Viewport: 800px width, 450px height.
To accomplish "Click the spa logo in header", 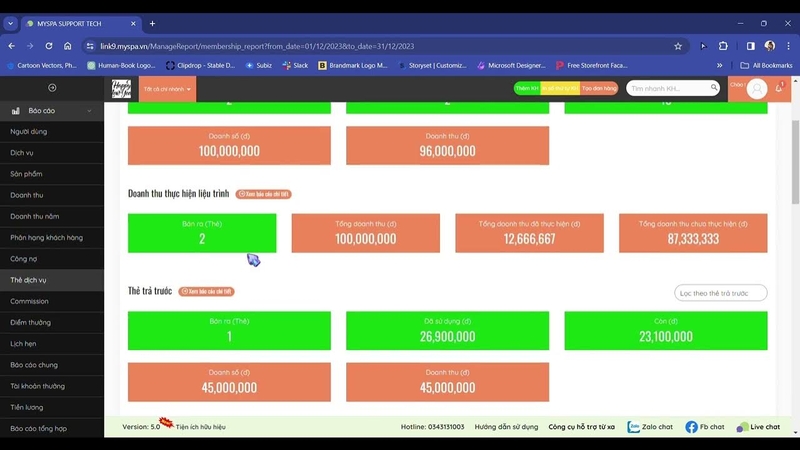I will (x=121, y=89).
